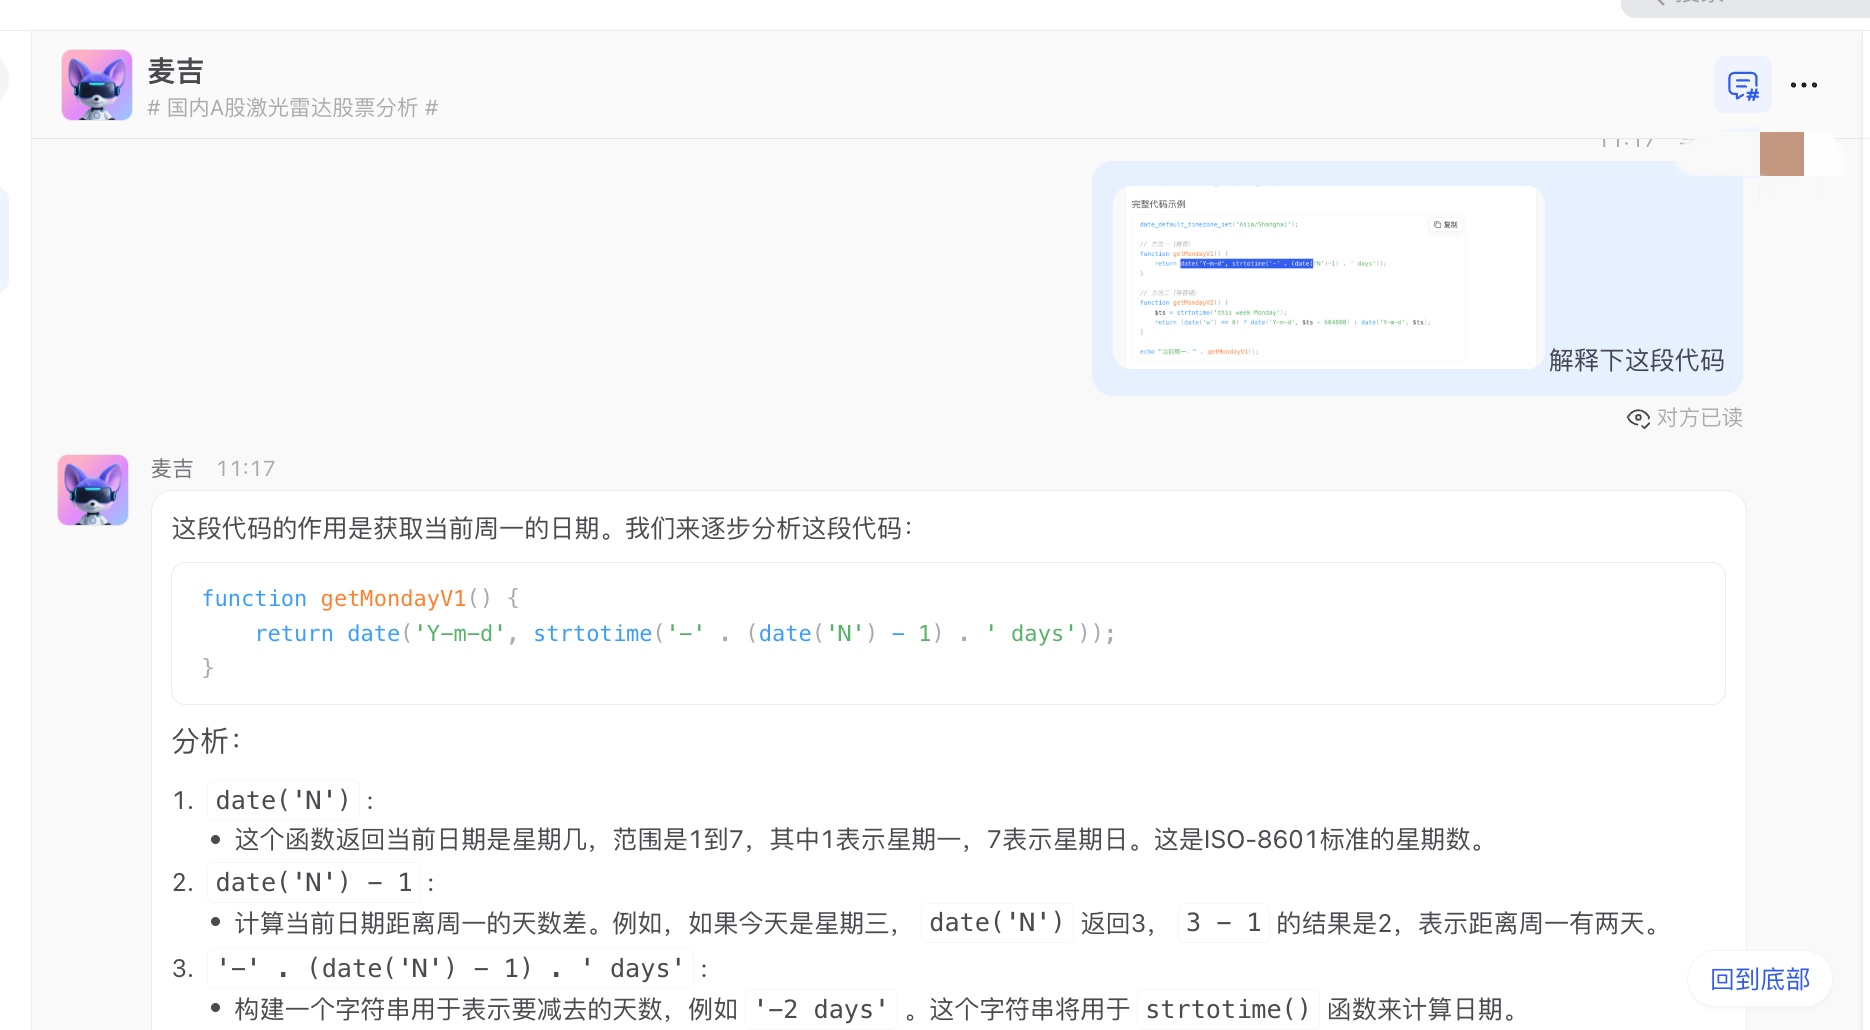Image resolution: width=1870 pixels, height=1030 pixels.
Task: Open the topic chat icon in header
Action: click(x=1742, y=85)
